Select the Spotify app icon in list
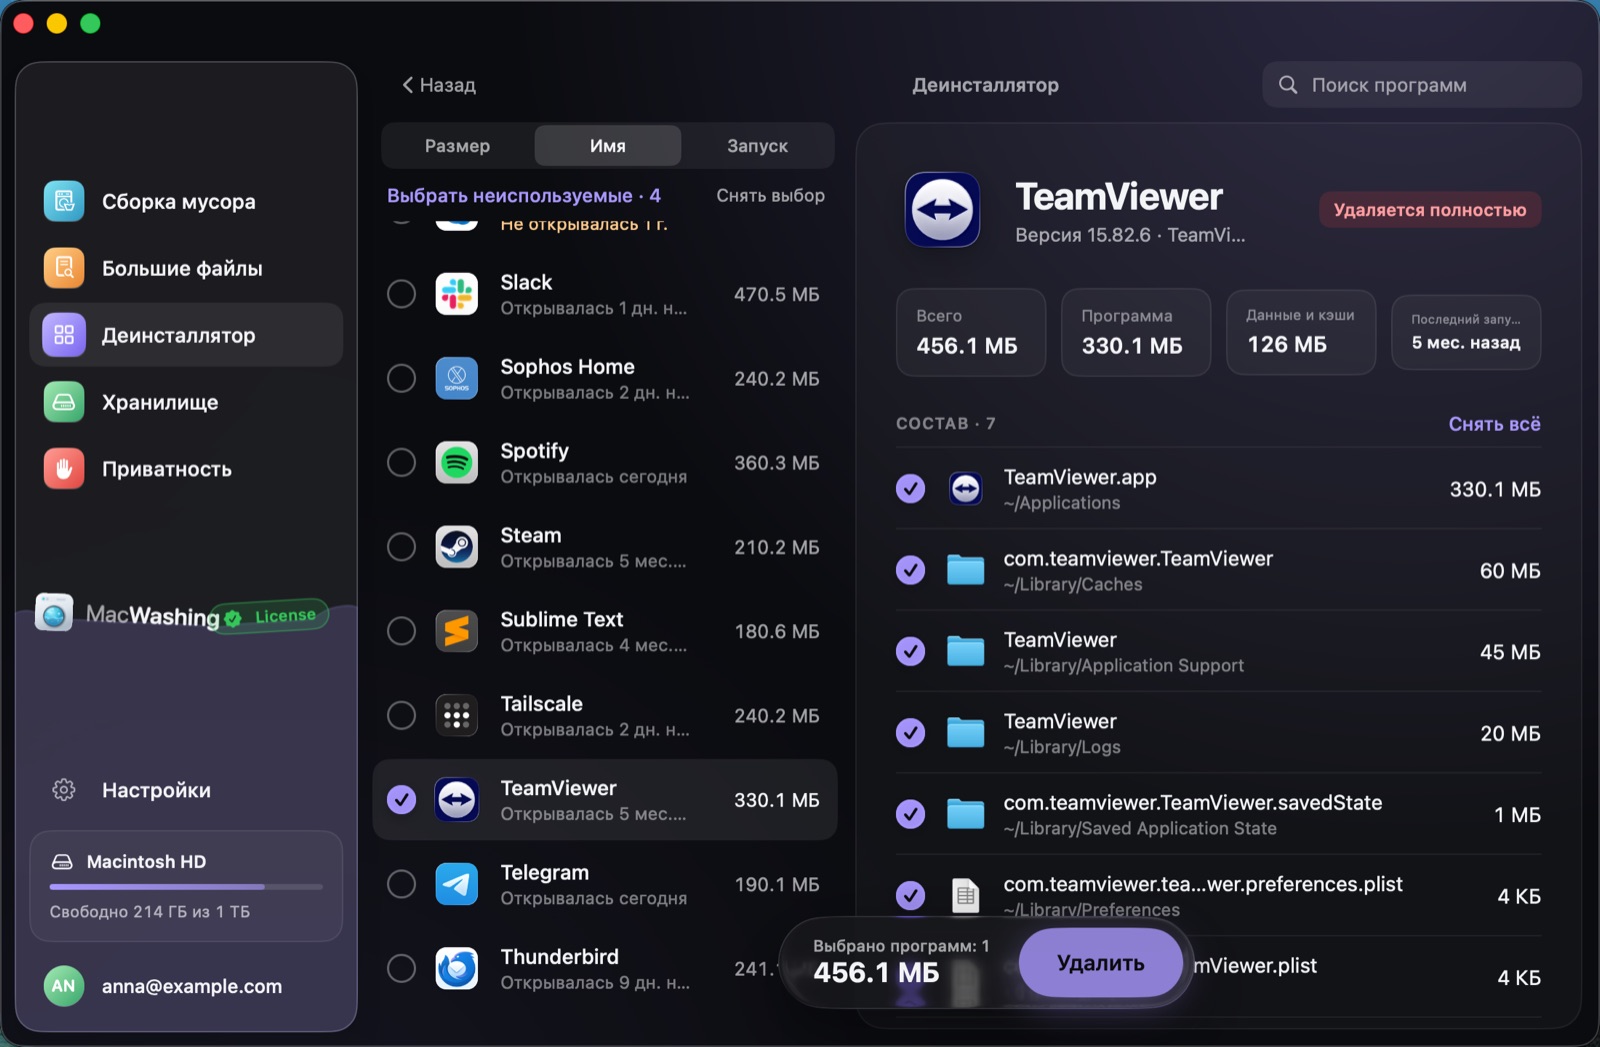The width and height of the screenshot is (1600, 1047). [x=457, y=463]
